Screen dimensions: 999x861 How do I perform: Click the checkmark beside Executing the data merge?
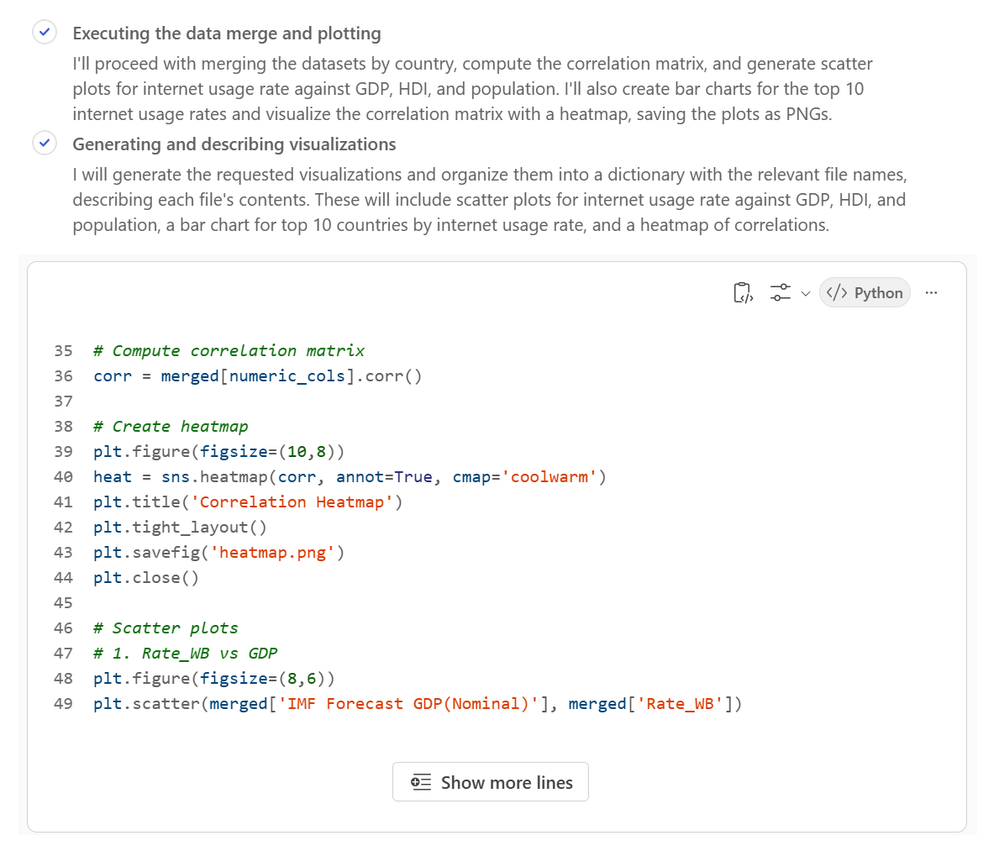45,33
